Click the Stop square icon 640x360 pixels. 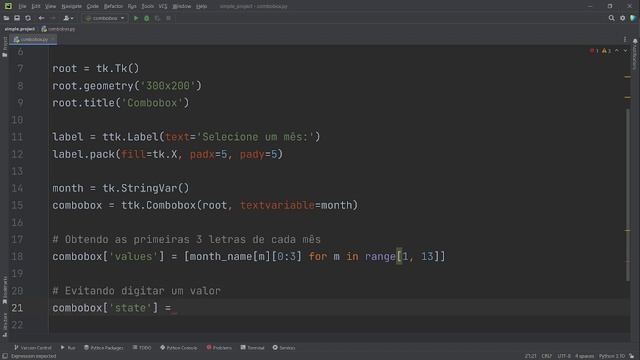168,18
